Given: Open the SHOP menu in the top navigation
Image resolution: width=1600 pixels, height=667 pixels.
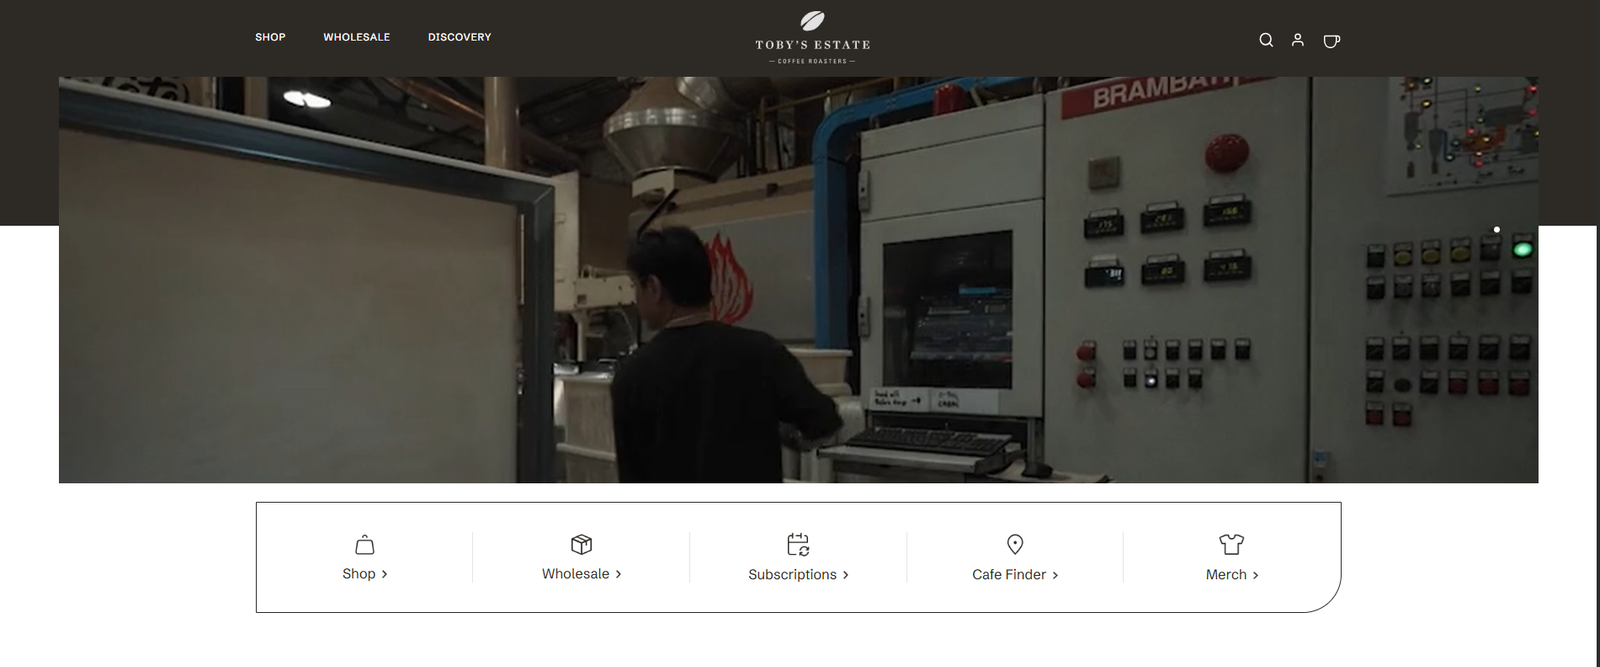Looking at the screenshot, I should click(x=270, y=37).
